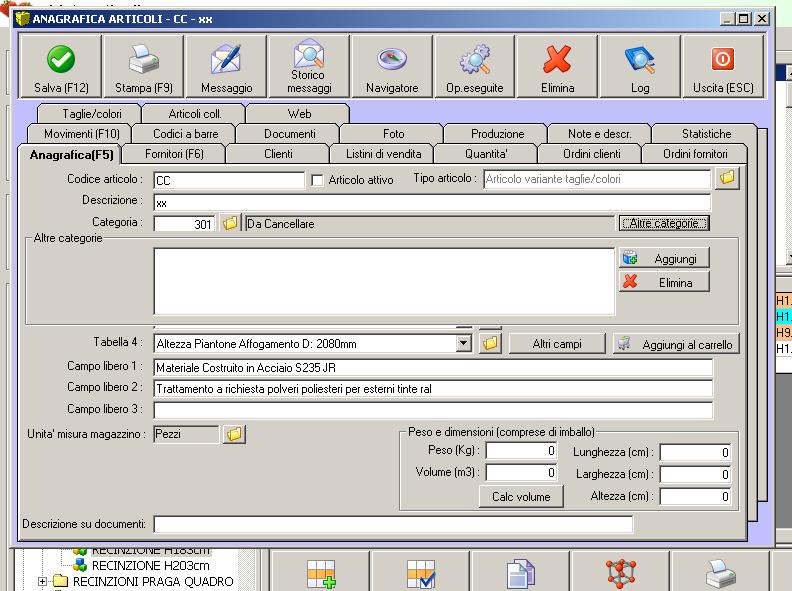Click the Aggiungi al carrello button
This screenshot has width=792, height=591.
676,344
